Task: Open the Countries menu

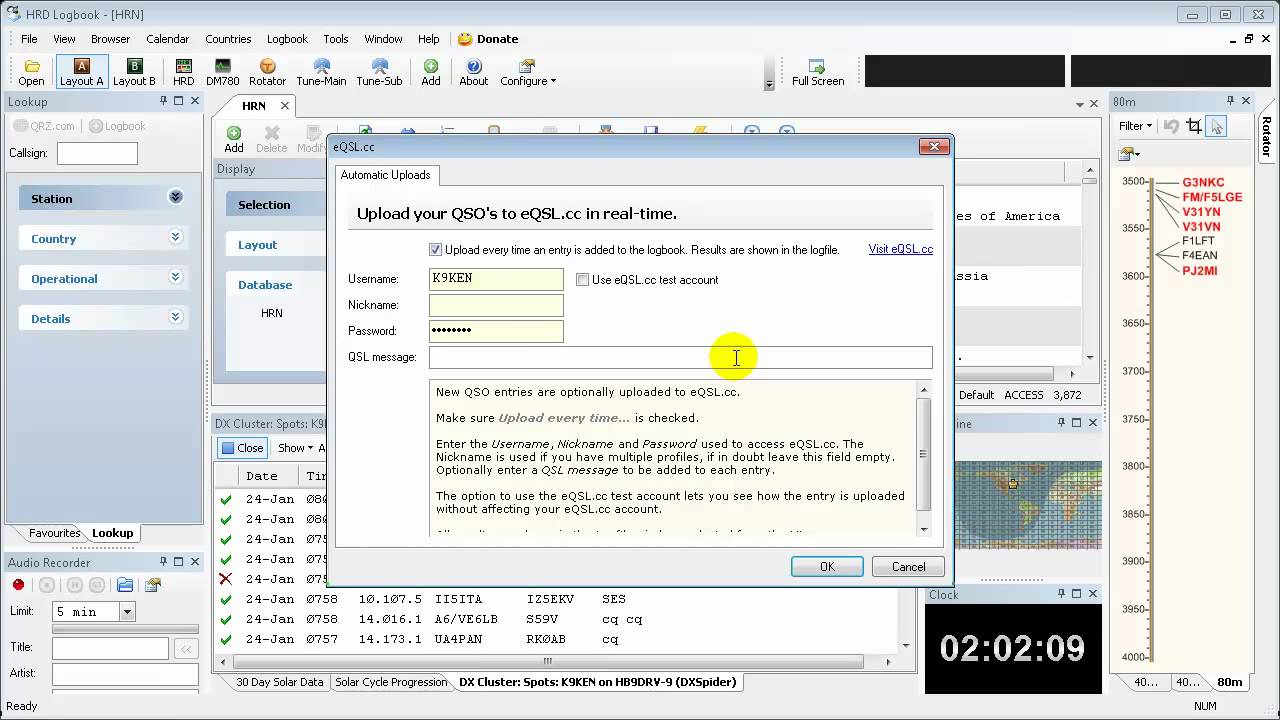Action: tap(228, 39)
